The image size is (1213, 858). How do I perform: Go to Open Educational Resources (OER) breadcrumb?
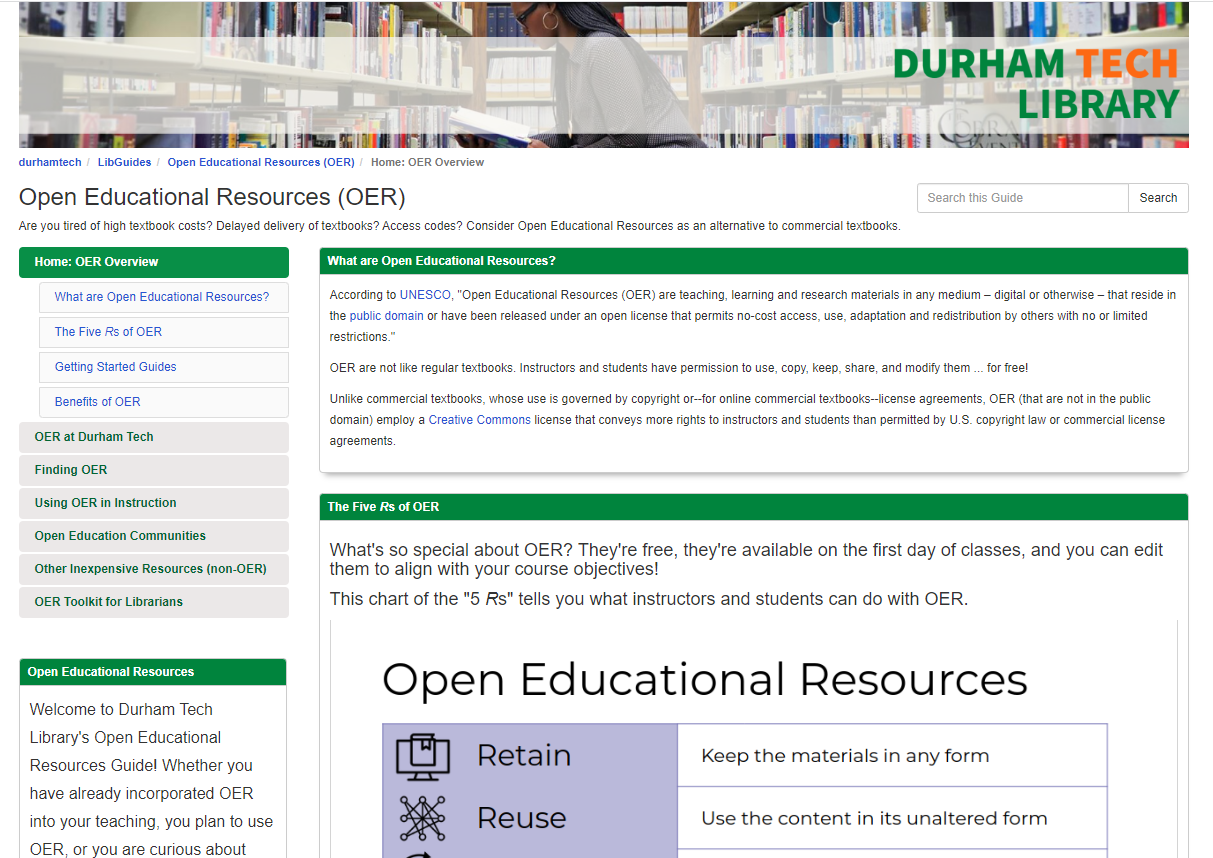pyautogui.click(x=261, y=162)
